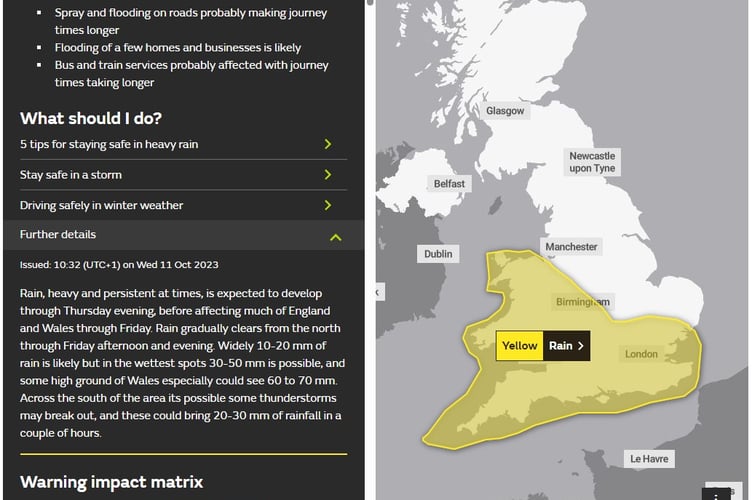Viewport: 752px width, 500px height.
Task: Click the Further details heading
Action: pos(58,234)
